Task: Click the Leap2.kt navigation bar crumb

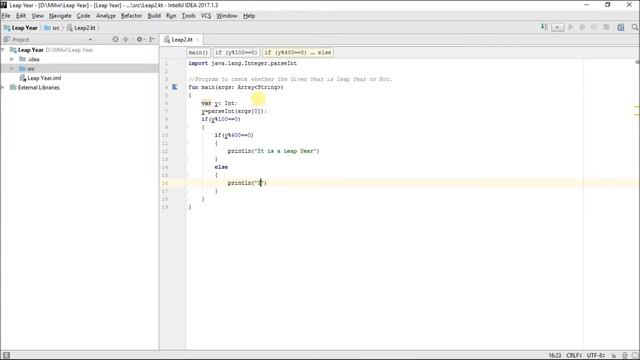Action: [81, 28]
